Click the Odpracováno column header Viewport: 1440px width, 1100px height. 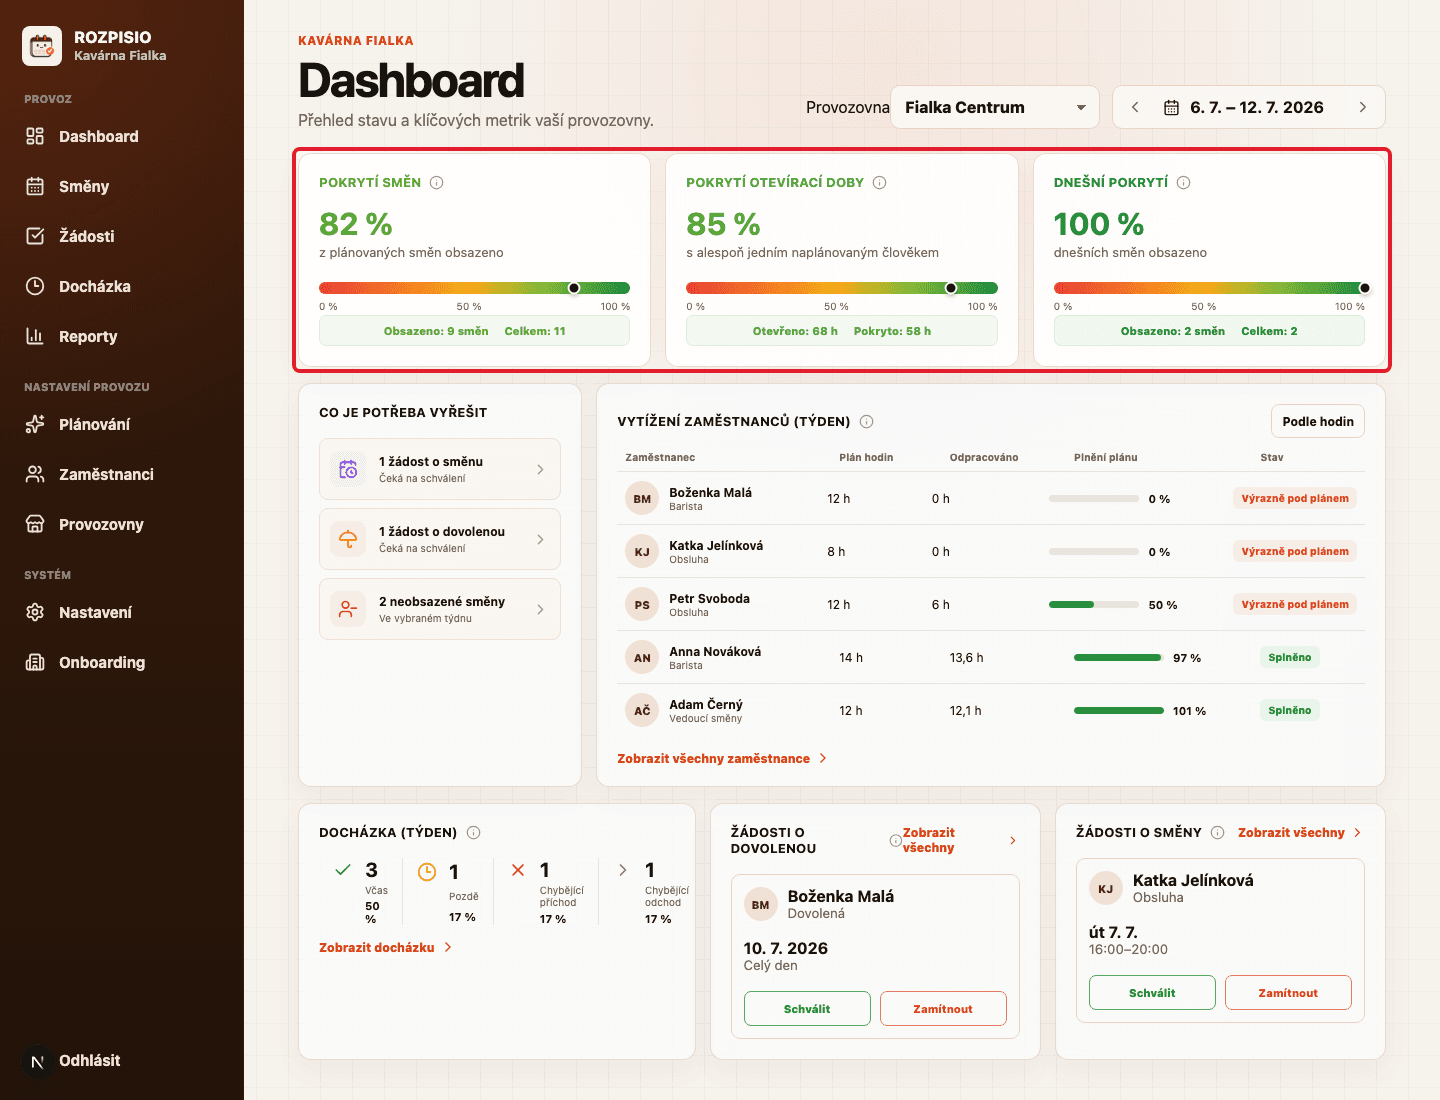pos(984,457)
